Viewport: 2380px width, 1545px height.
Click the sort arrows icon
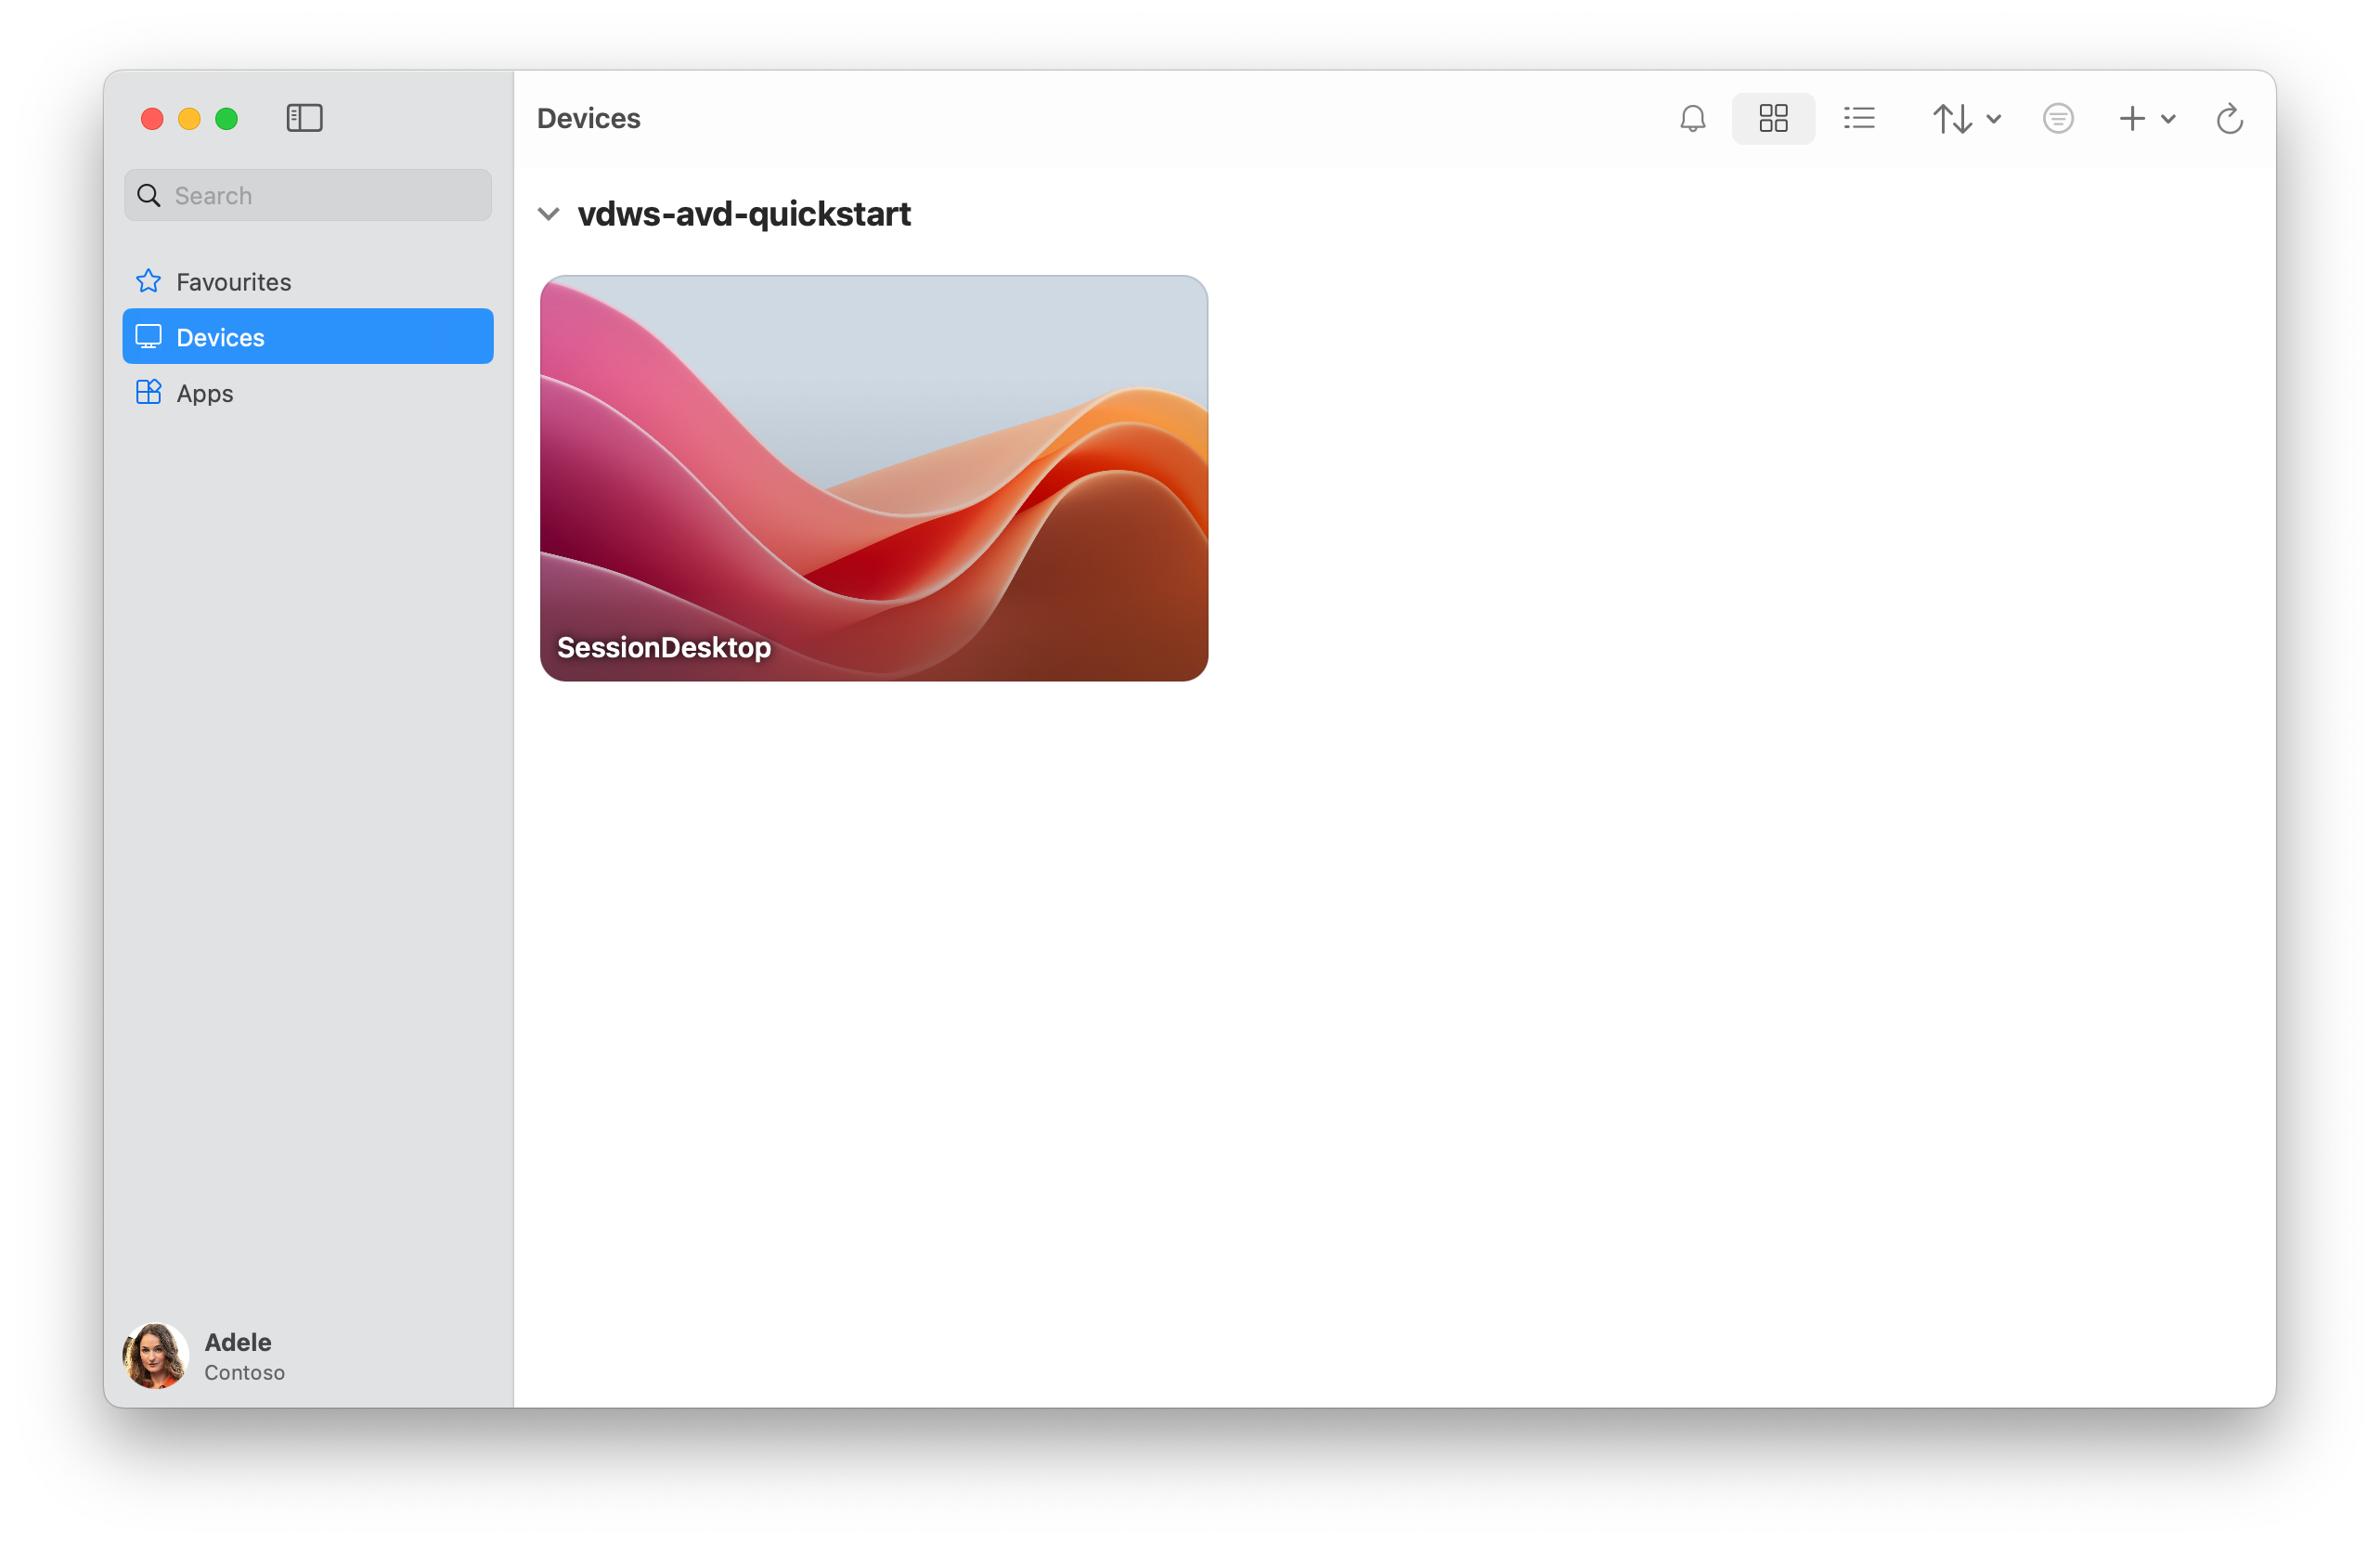point(1952,119)
